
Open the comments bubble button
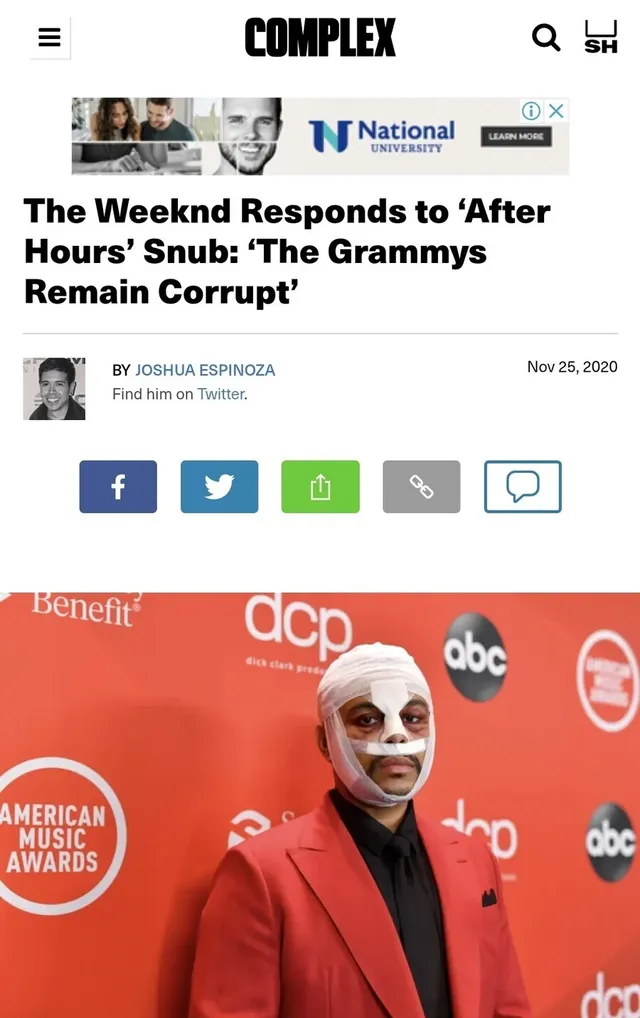(x=523, y=487)
